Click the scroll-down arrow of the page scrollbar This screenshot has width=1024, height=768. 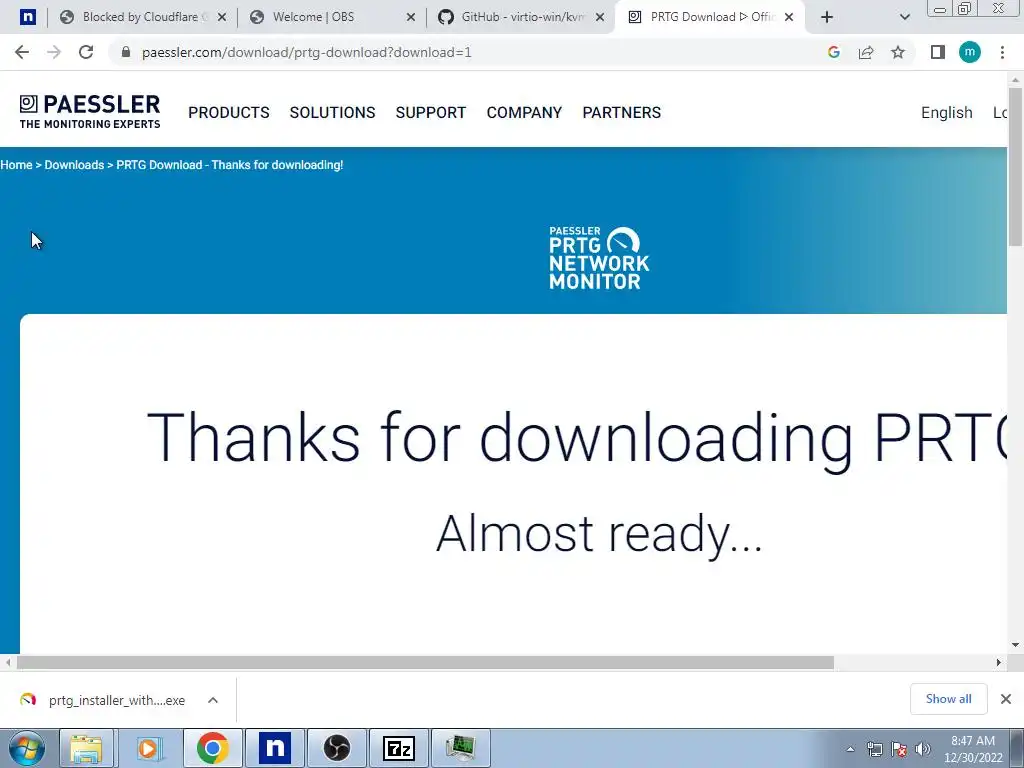[1015, 645]
